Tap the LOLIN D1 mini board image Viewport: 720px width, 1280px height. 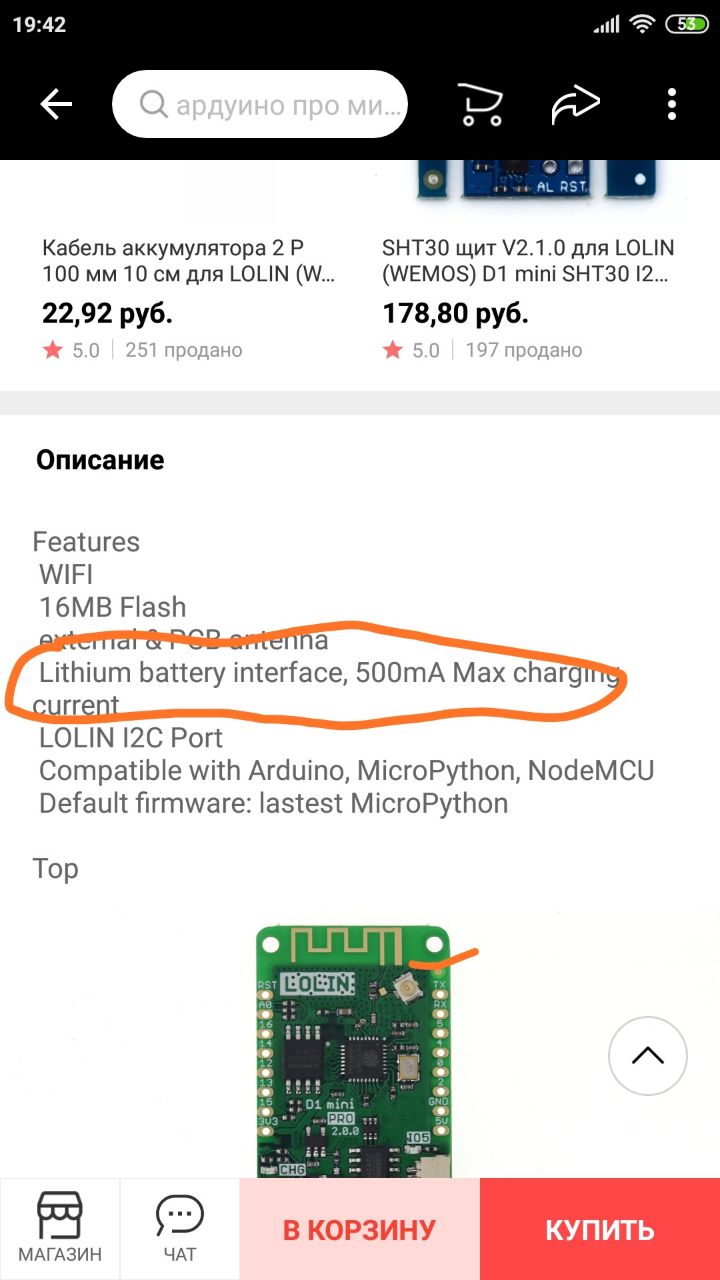[x=355, y=1050]
